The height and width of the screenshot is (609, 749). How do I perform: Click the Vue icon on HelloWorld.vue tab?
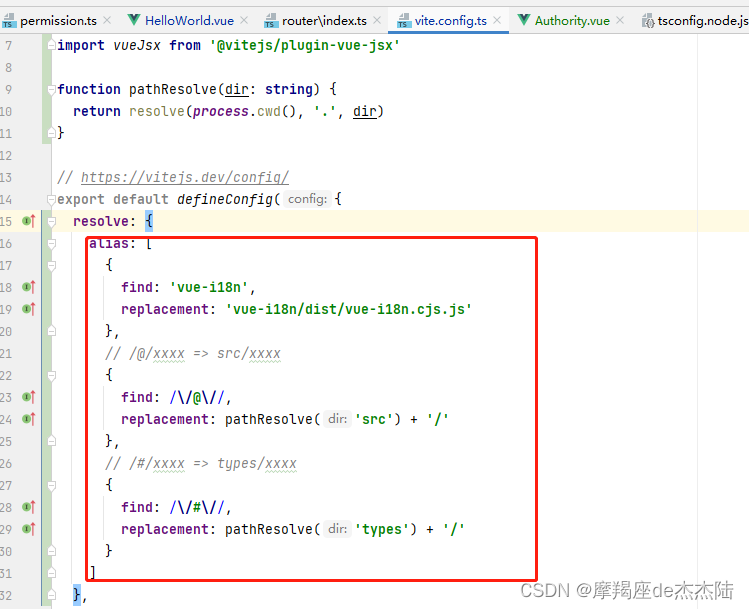click(134, 20)
